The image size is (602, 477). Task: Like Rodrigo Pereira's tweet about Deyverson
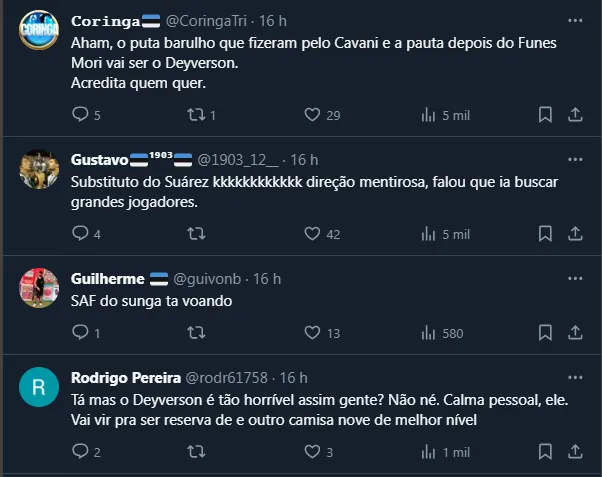pyautogui.click(x=311, y=452)
